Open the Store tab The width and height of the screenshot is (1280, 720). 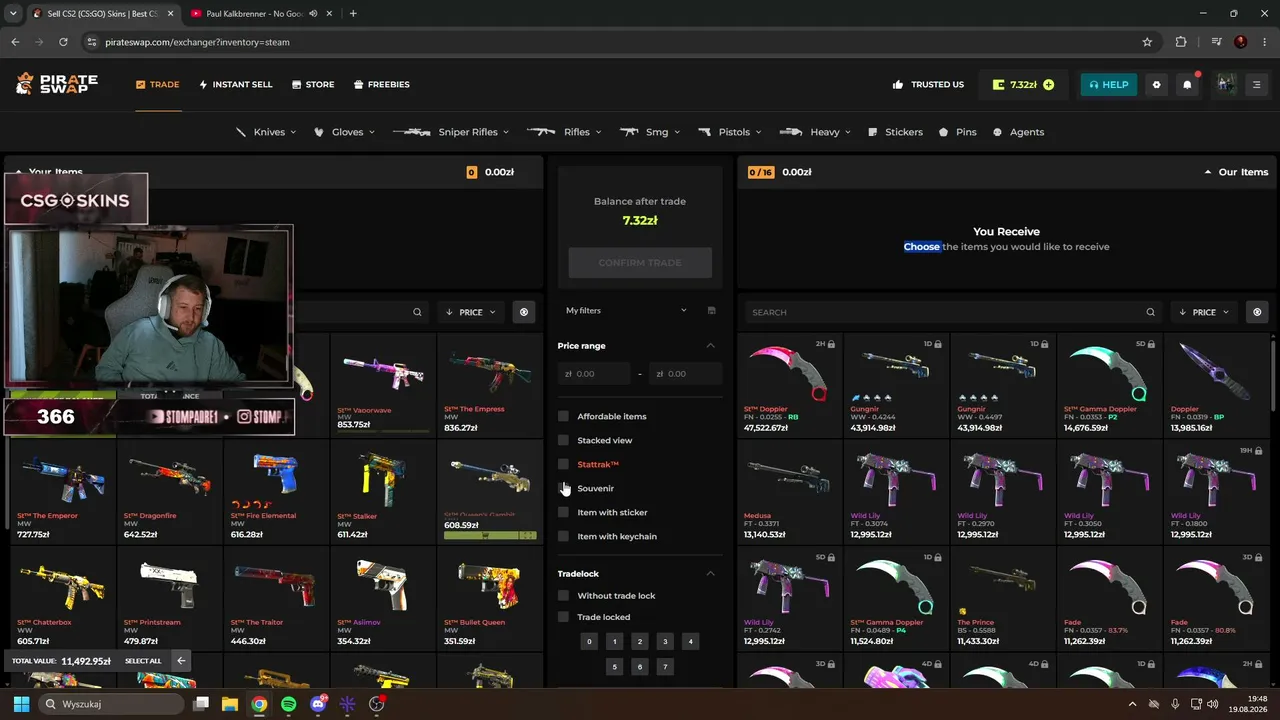tap(313, 85)
